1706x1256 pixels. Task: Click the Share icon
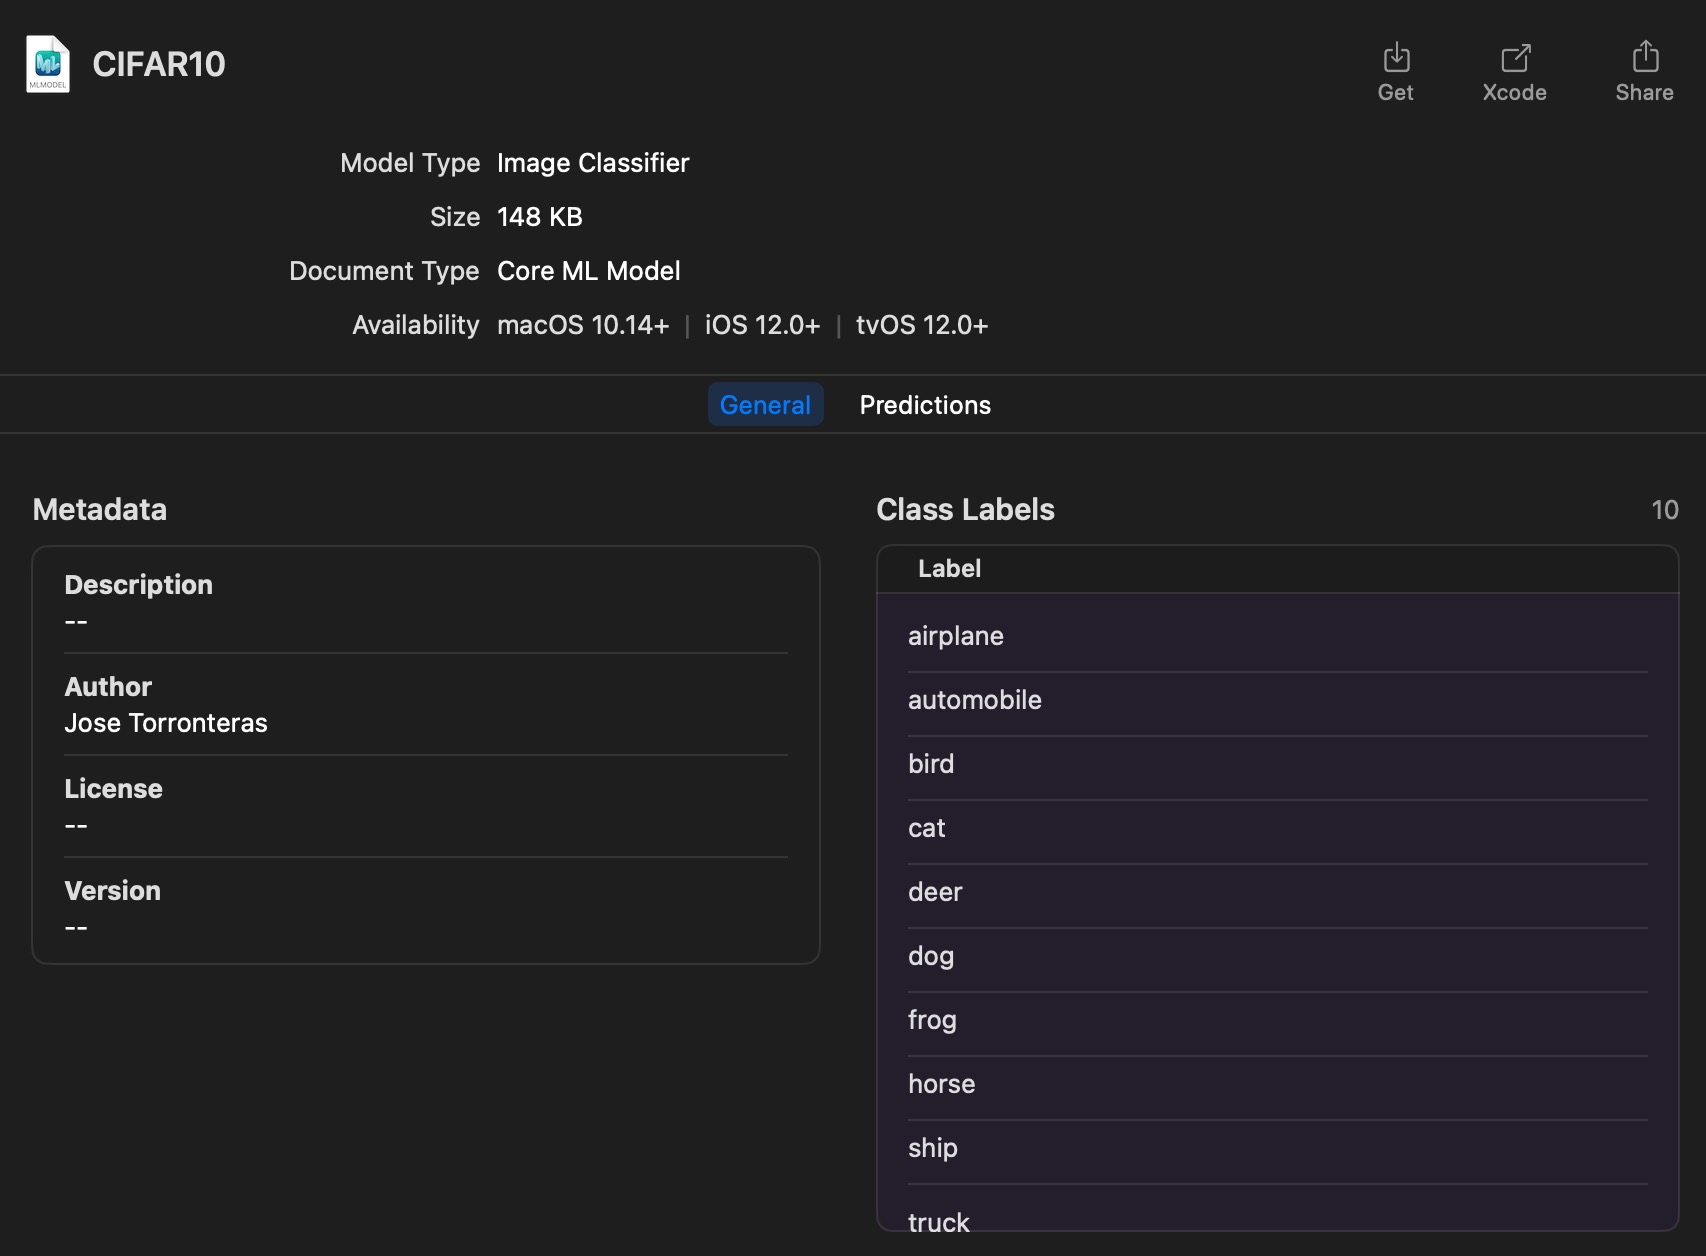pyautogui.click(x=1645, y=57)
